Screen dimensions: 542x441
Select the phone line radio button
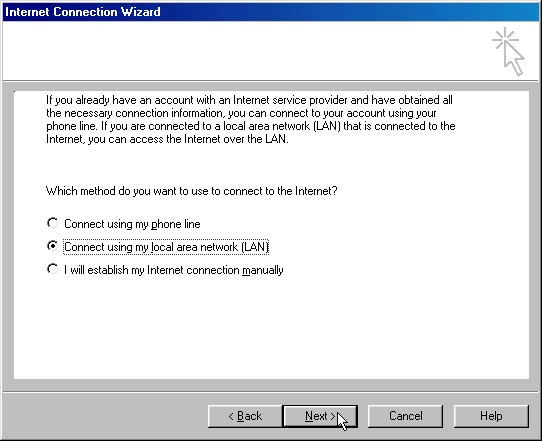53,223
